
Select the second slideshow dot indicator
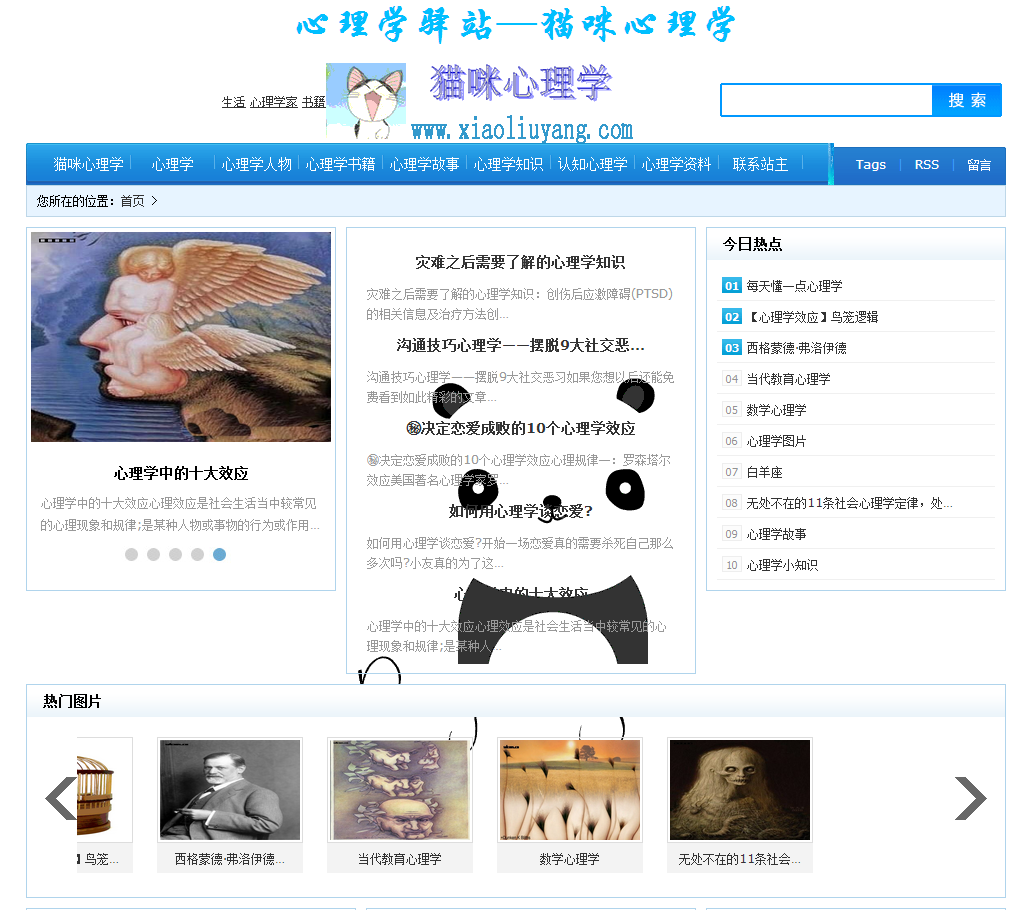pos(154,555)
